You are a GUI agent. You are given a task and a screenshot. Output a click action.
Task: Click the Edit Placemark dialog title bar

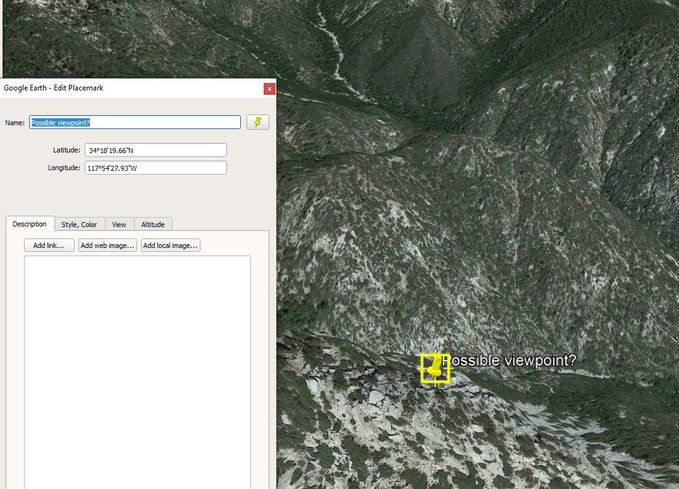pos(132,88)
